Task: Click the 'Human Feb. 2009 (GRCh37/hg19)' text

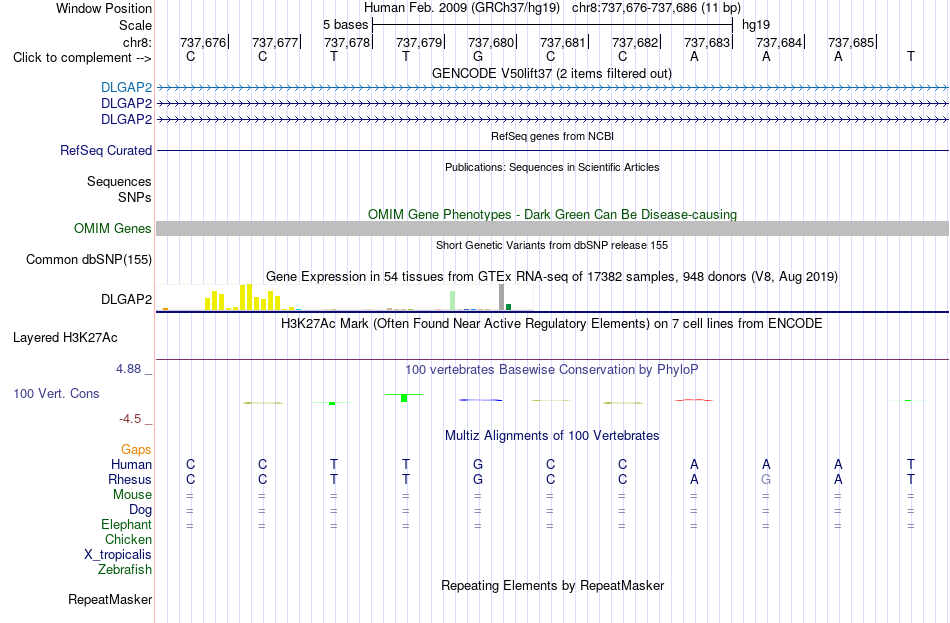Action: 464,8
